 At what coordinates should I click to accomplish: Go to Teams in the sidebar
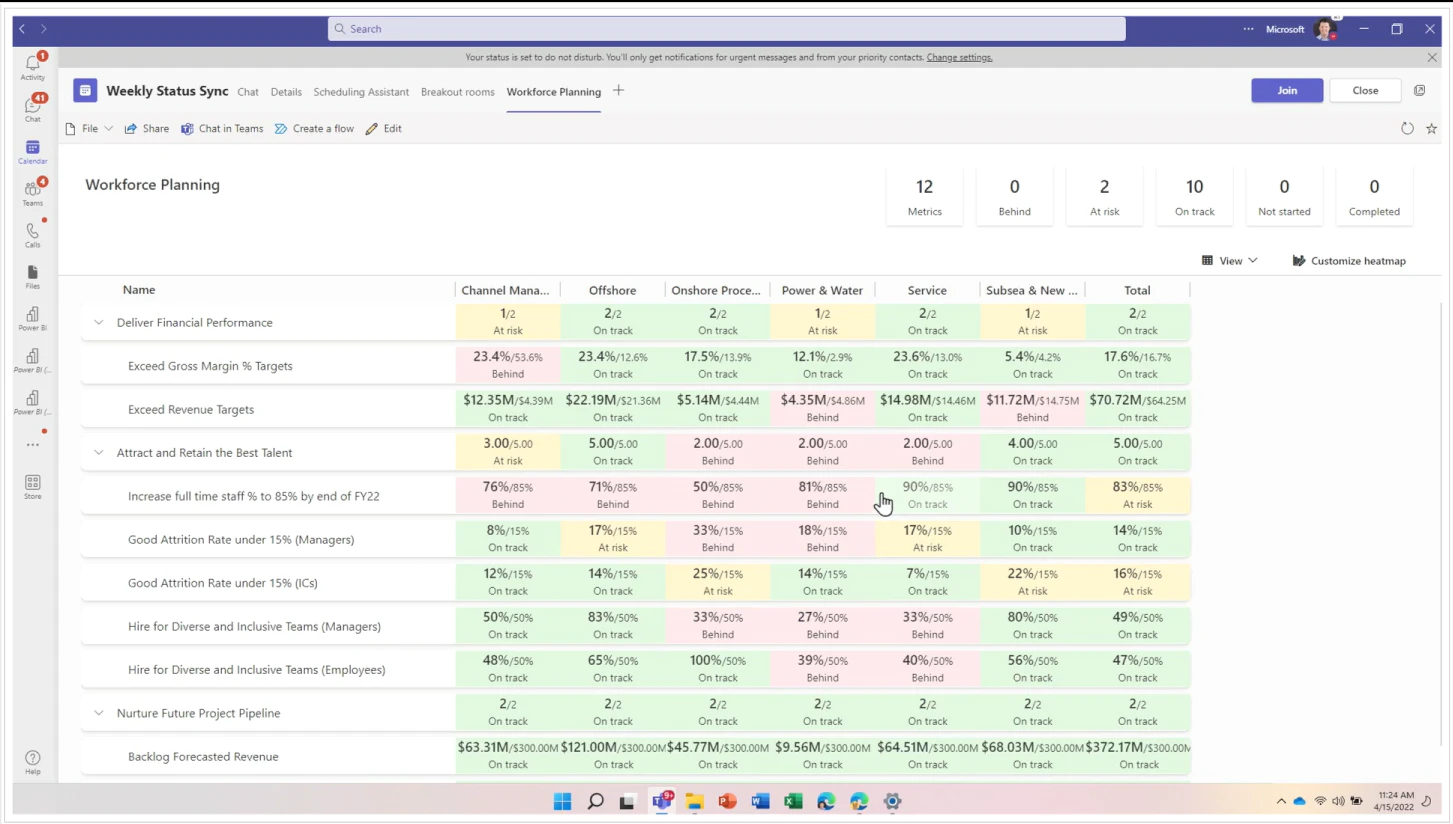pos(33,192)
